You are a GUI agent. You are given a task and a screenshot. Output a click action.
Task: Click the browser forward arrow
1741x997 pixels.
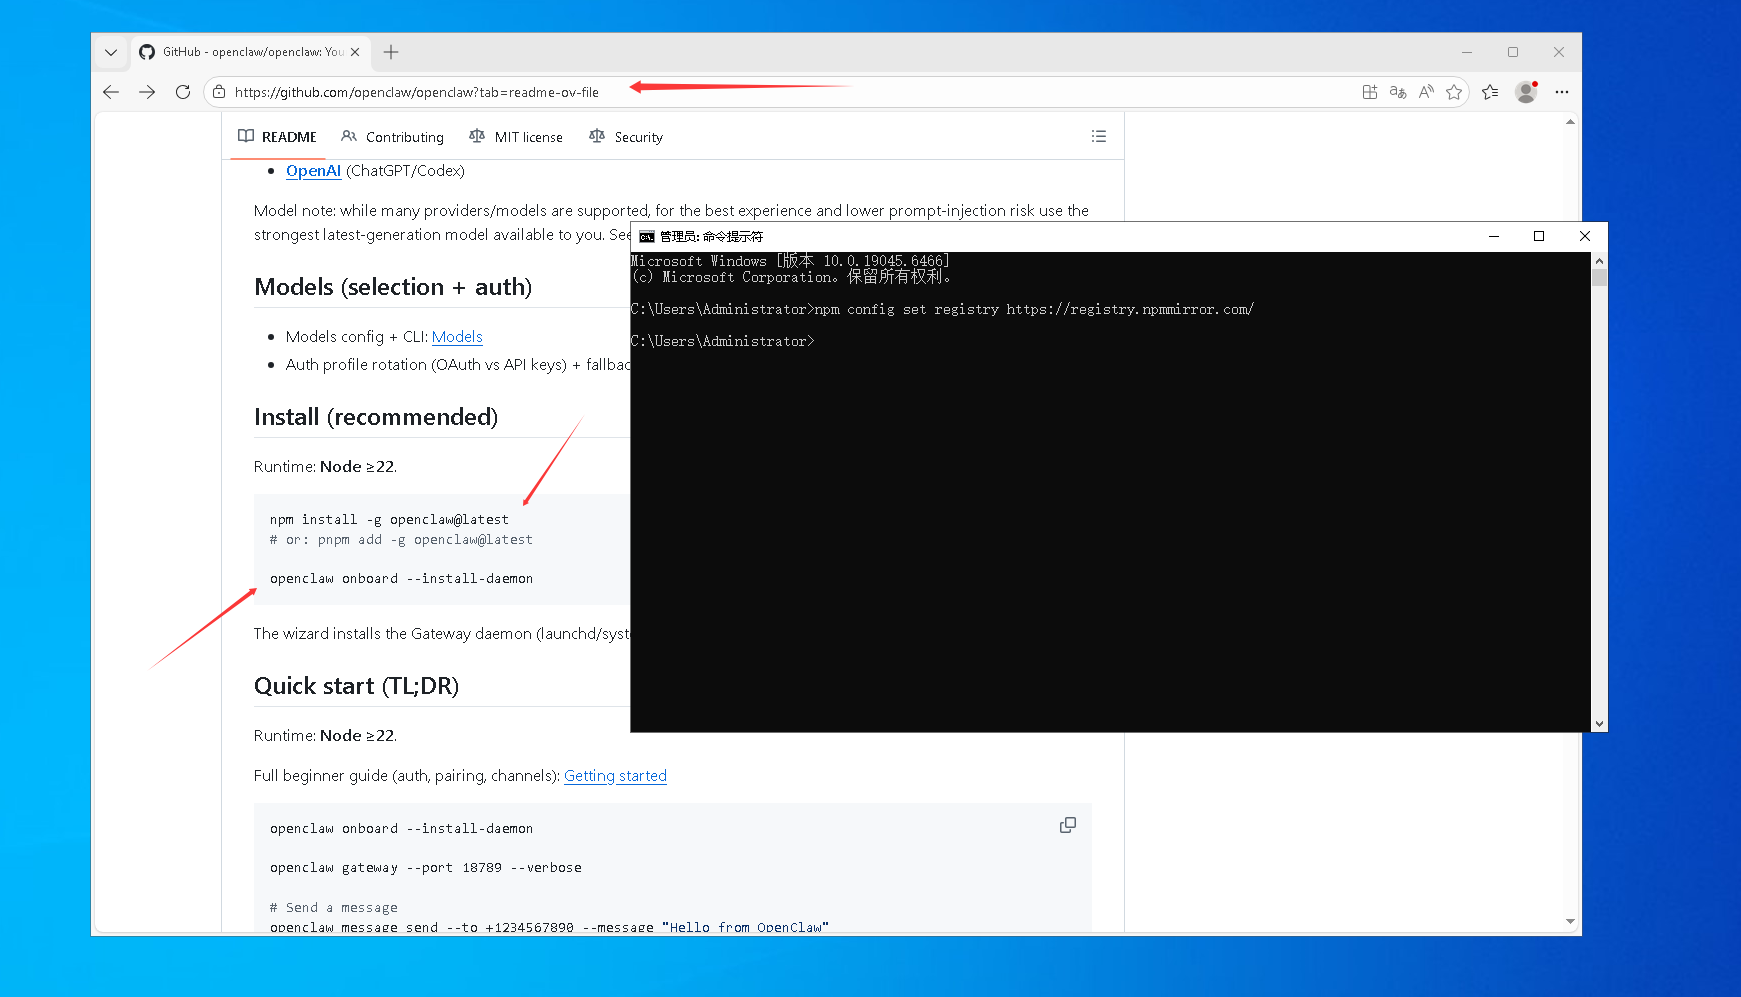click(147, 92)
